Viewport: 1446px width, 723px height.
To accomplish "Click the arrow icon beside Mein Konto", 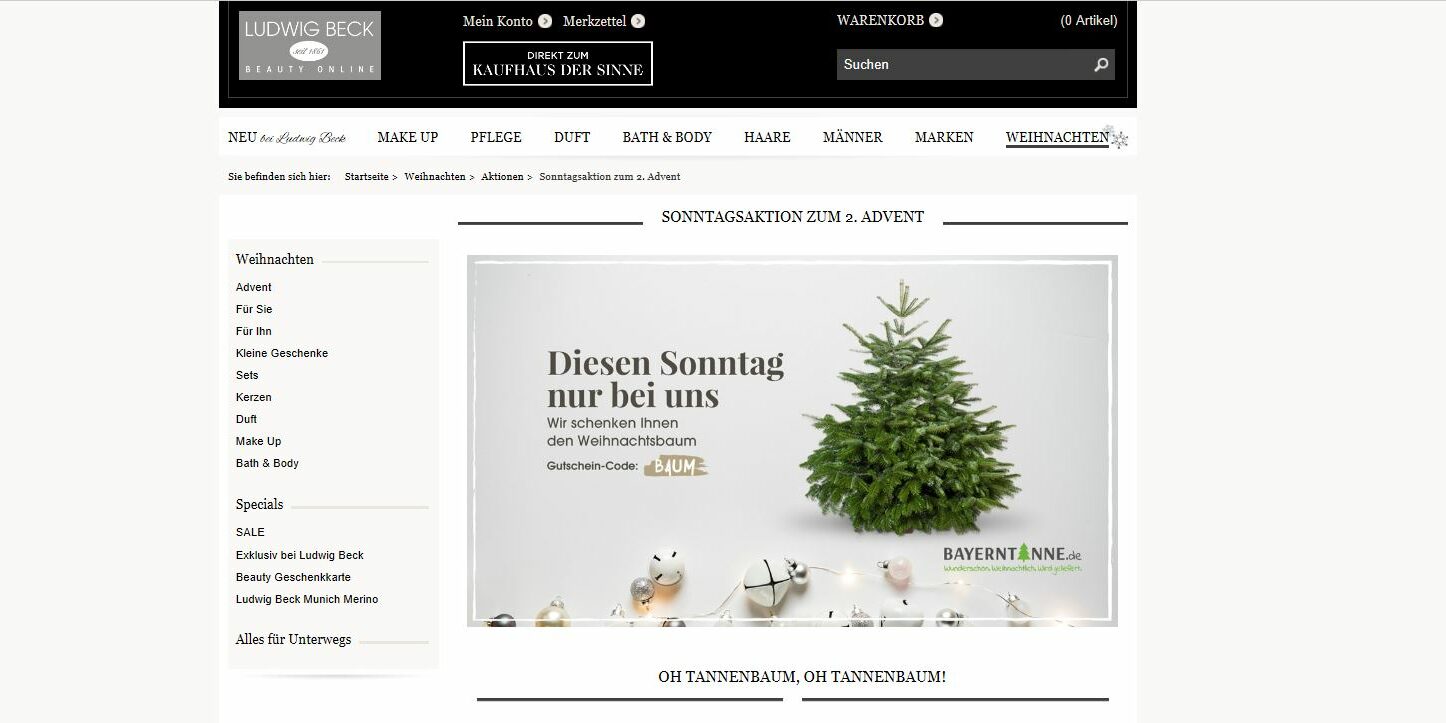I will coord(545,21).
